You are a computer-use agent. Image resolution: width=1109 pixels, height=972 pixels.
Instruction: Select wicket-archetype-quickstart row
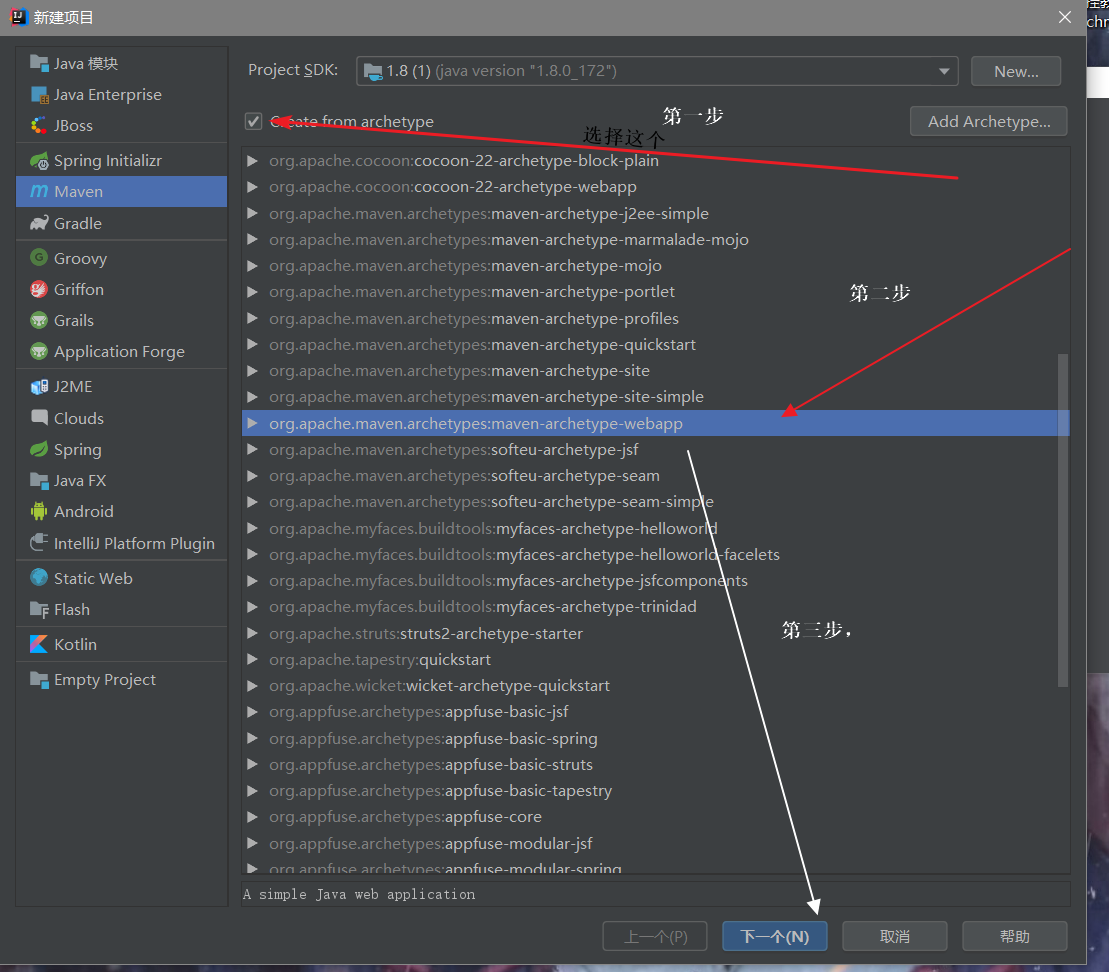pos(655,686)
